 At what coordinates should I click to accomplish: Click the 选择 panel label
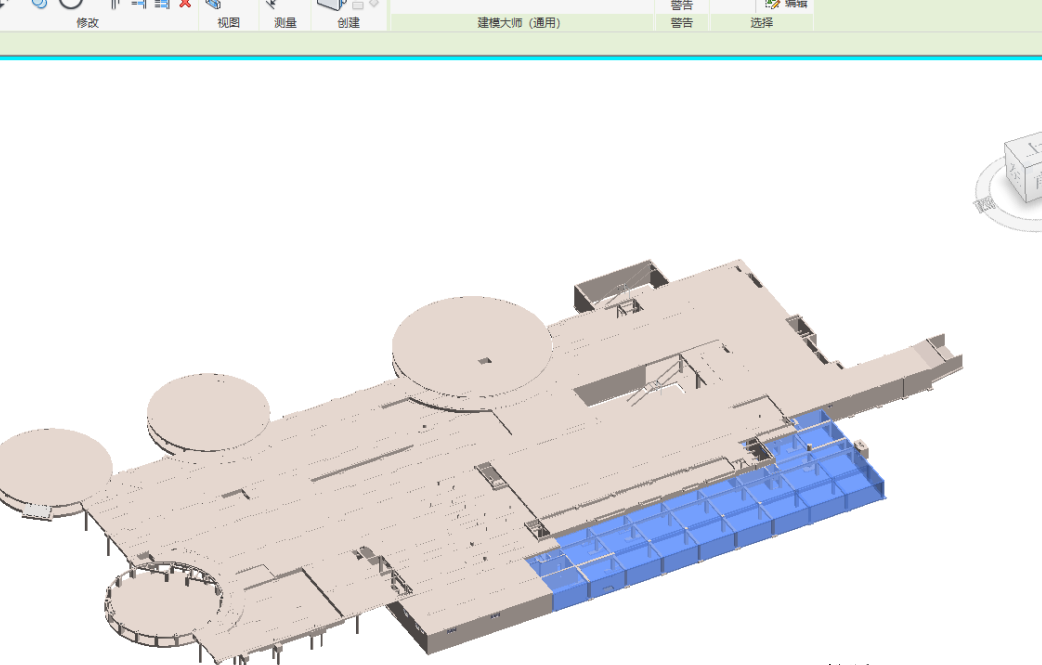coord(762,23)
